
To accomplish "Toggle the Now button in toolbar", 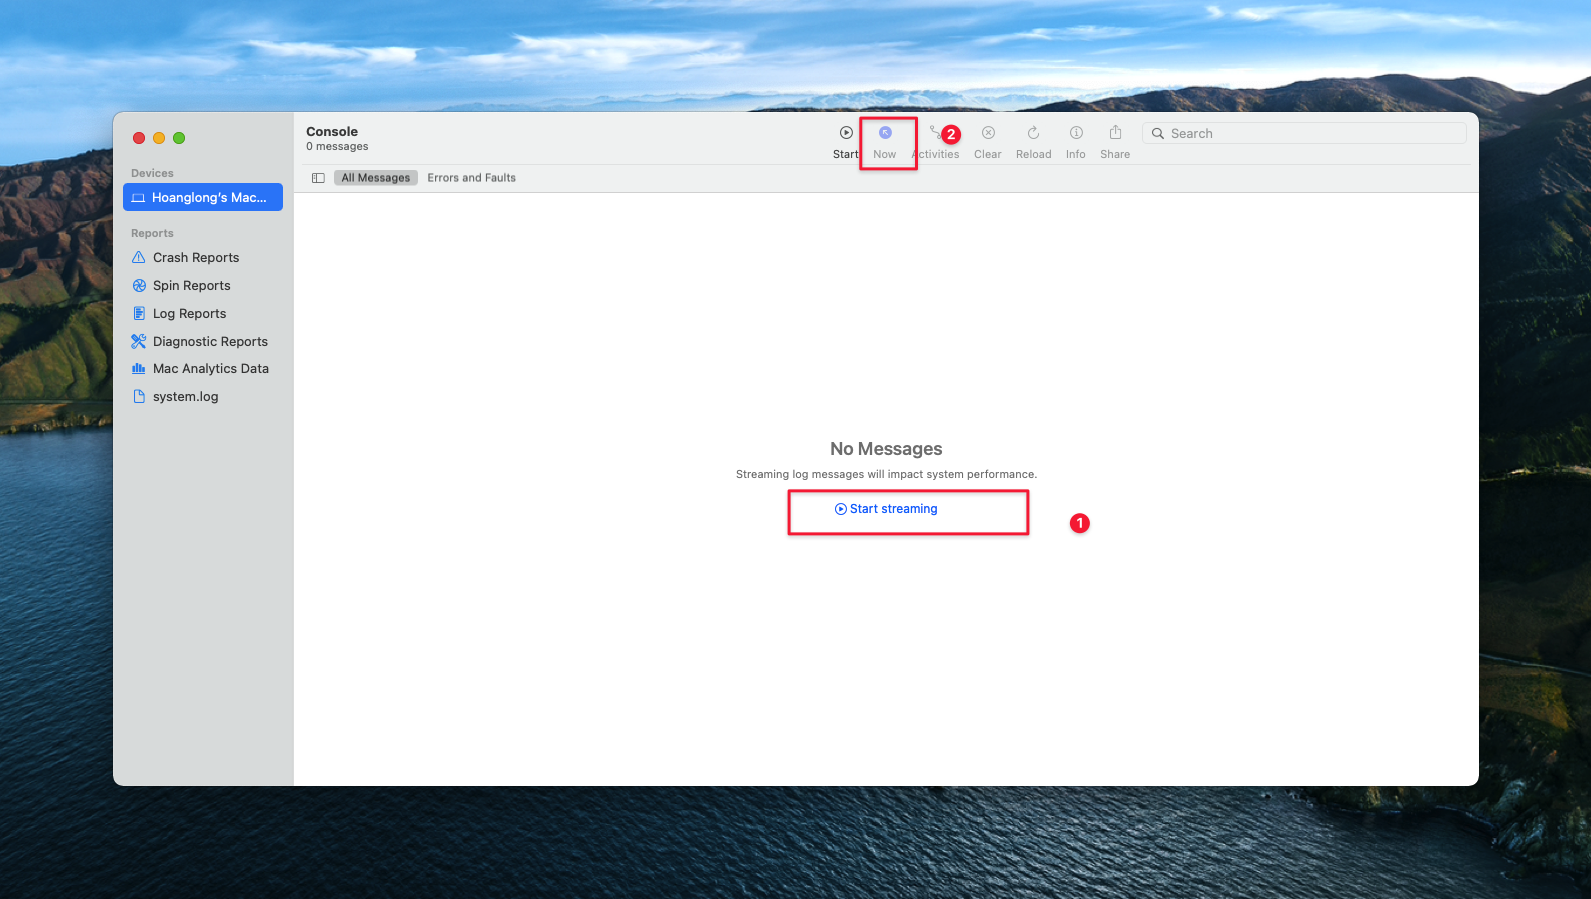I will point(885,134).
